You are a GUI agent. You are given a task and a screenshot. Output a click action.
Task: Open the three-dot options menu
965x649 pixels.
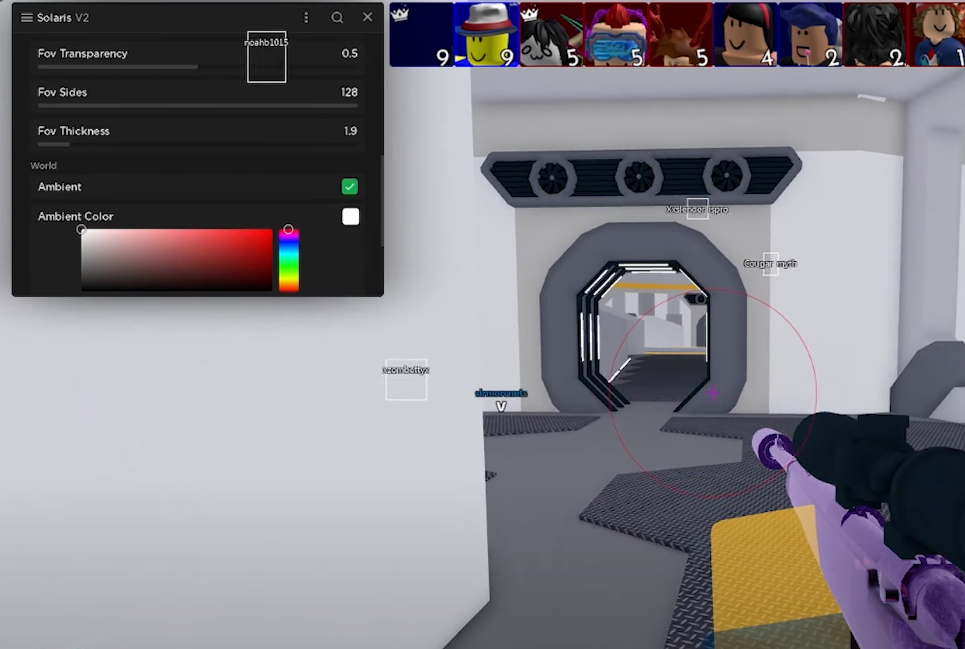click(x=306, y=18)
